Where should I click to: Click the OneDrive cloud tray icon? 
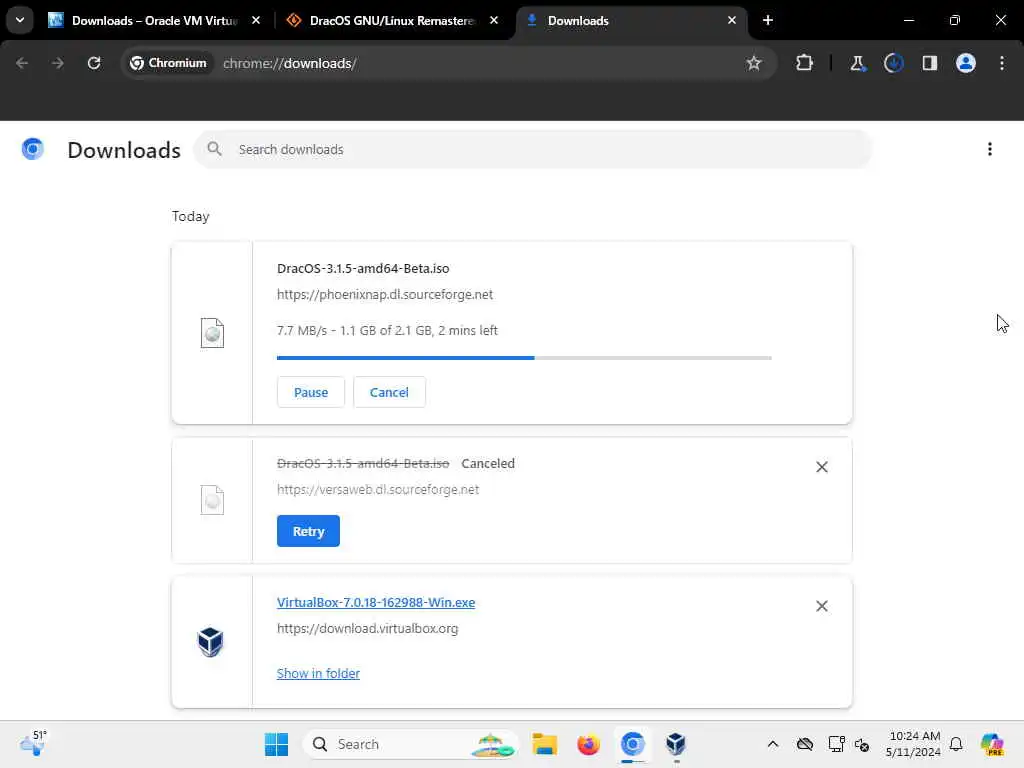click(805, 744)
